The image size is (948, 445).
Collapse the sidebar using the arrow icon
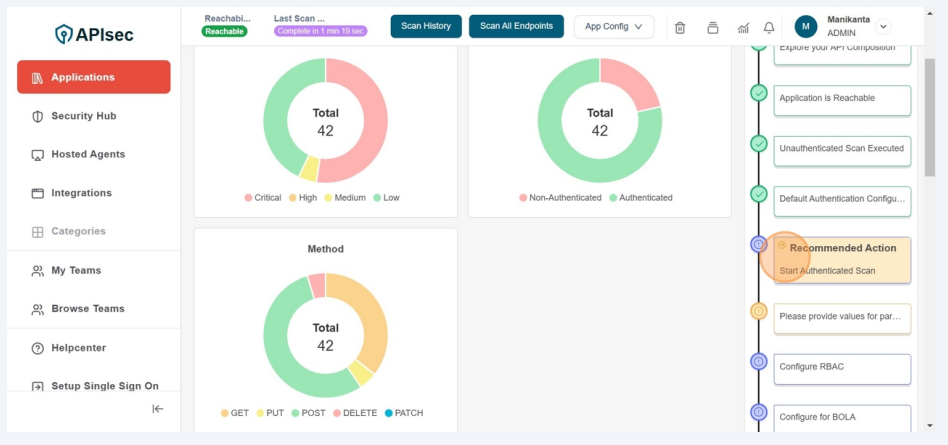pyautogui.click(x=157, y=408)
